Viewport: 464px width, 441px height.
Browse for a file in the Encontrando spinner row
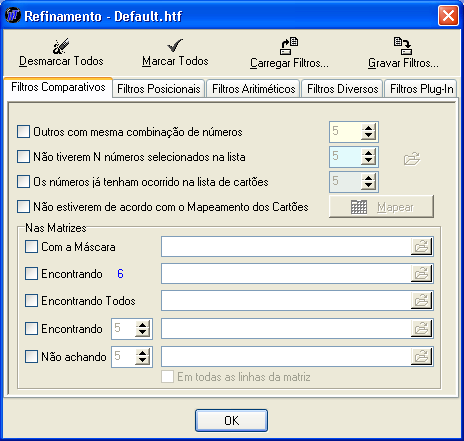tap(422, 329)
